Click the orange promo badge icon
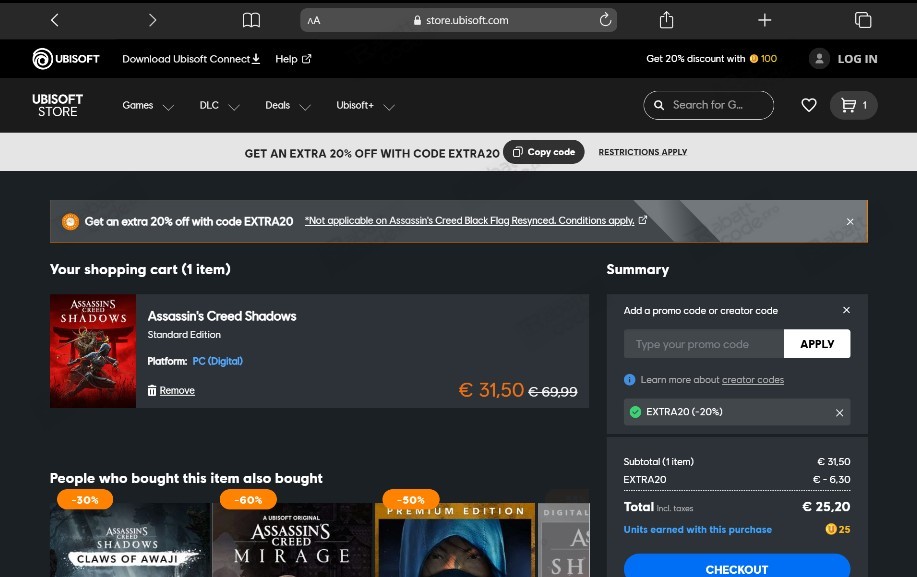Screen dimensions: 917x577 pos(70,222)
